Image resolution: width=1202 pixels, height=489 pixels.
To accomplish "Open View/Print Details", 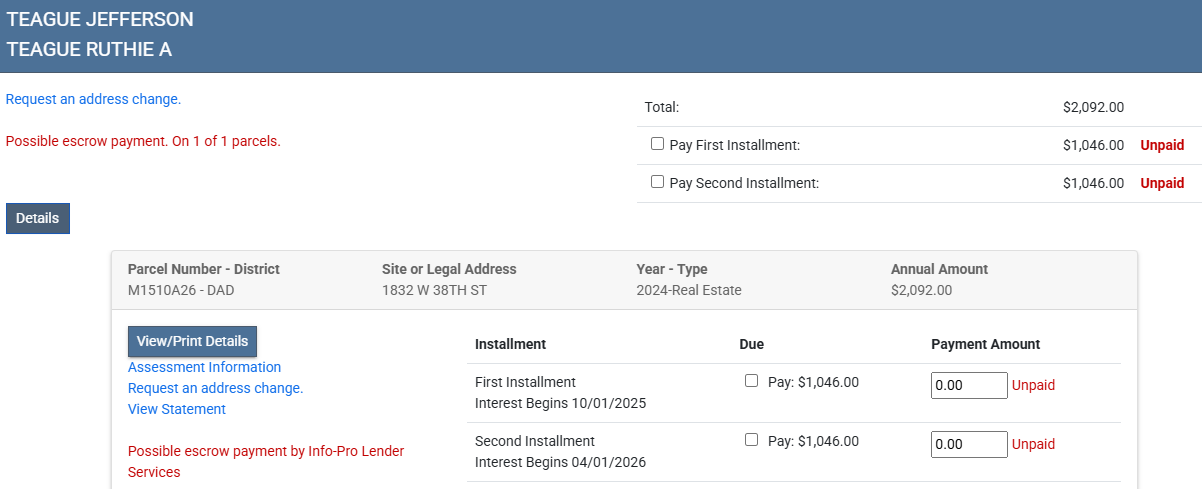I will pyautogui.click(x=192, y=341).
